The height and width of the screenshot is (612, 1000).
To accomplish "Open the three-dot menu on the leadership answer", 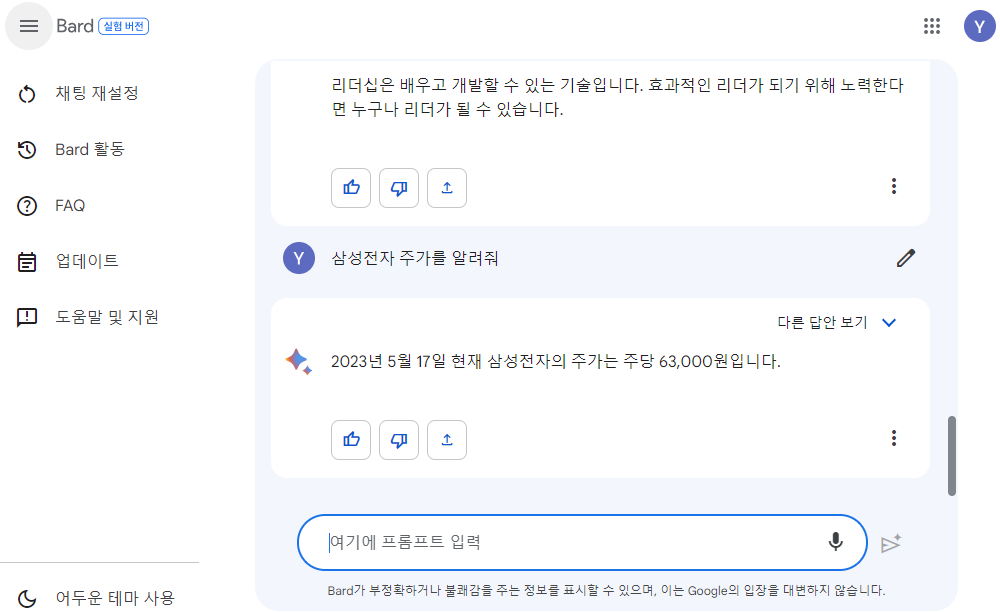I will 893,186.
